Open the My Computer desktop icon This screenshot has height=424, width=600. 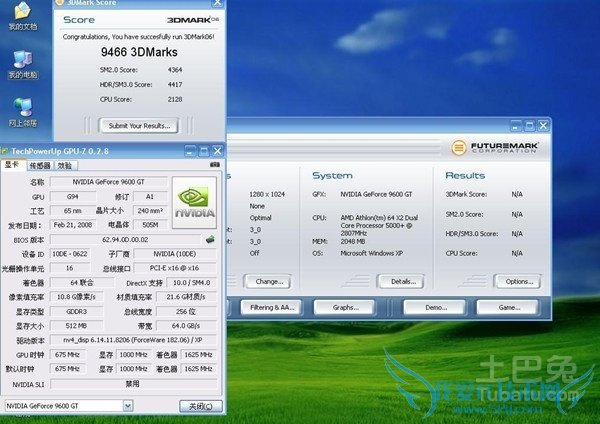[22, 62]
